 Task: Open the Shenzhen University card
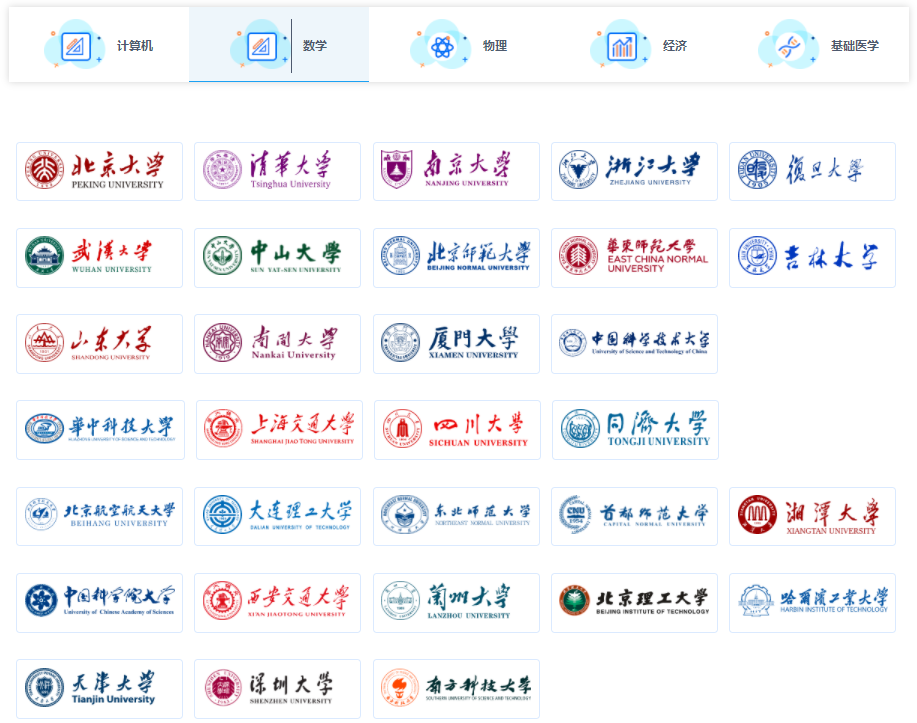(277, 689)
